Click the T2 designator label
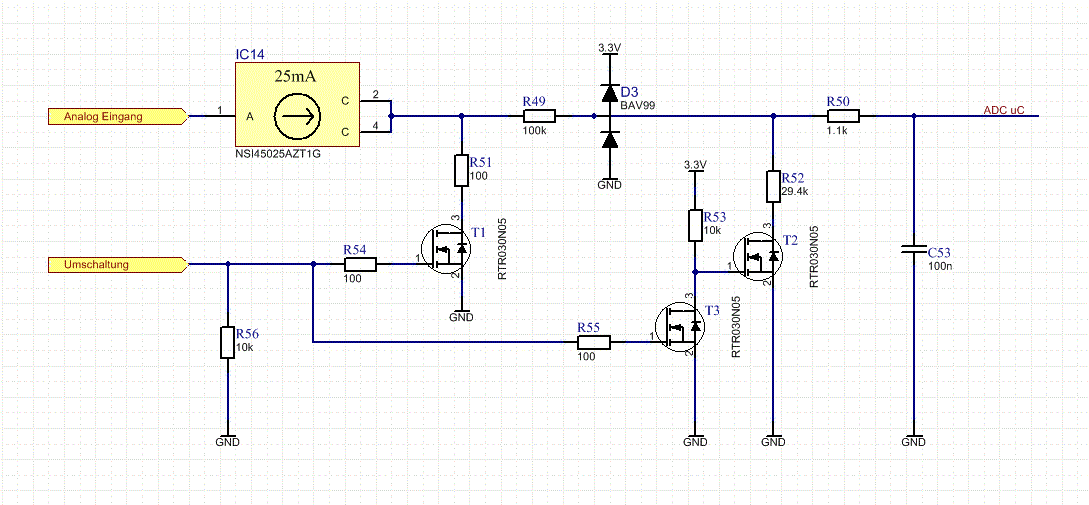This screenshot has width=1089, height=505. click(790, 240)
